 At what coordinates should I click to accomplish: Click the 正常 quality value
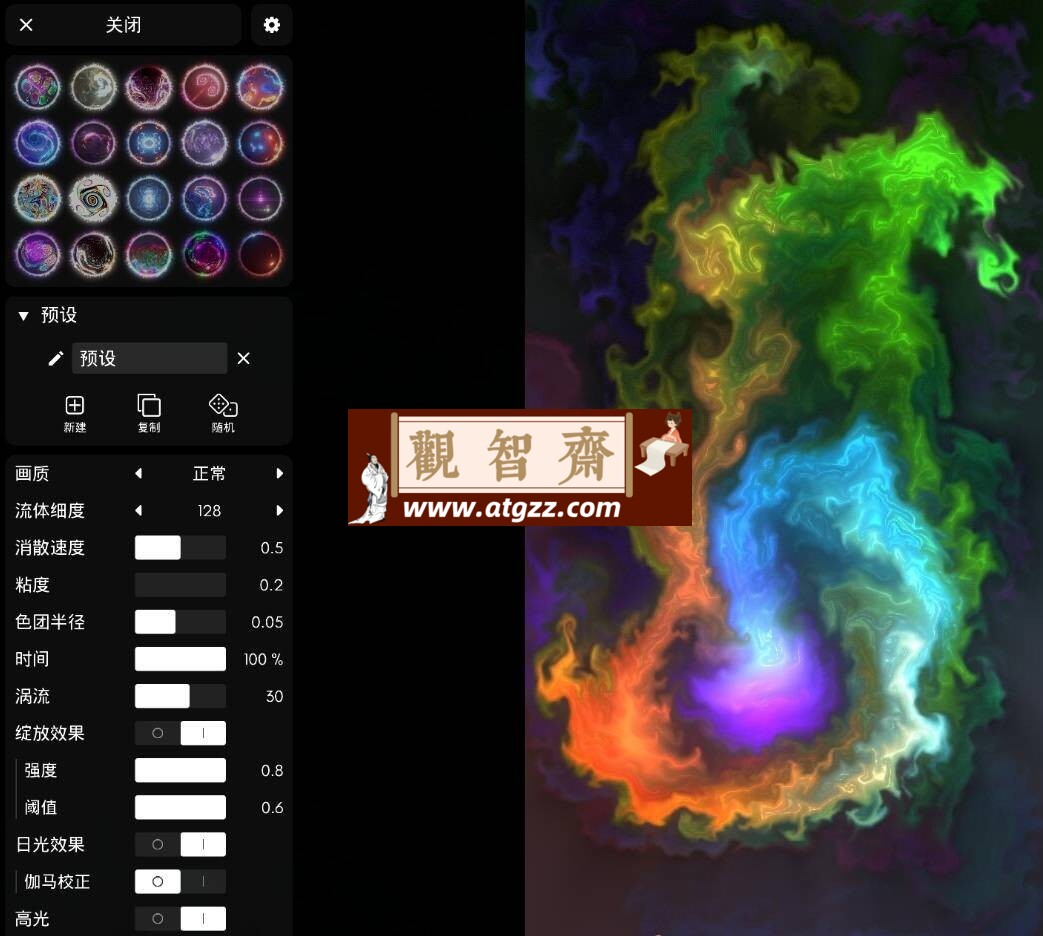[x=209, y=474]
